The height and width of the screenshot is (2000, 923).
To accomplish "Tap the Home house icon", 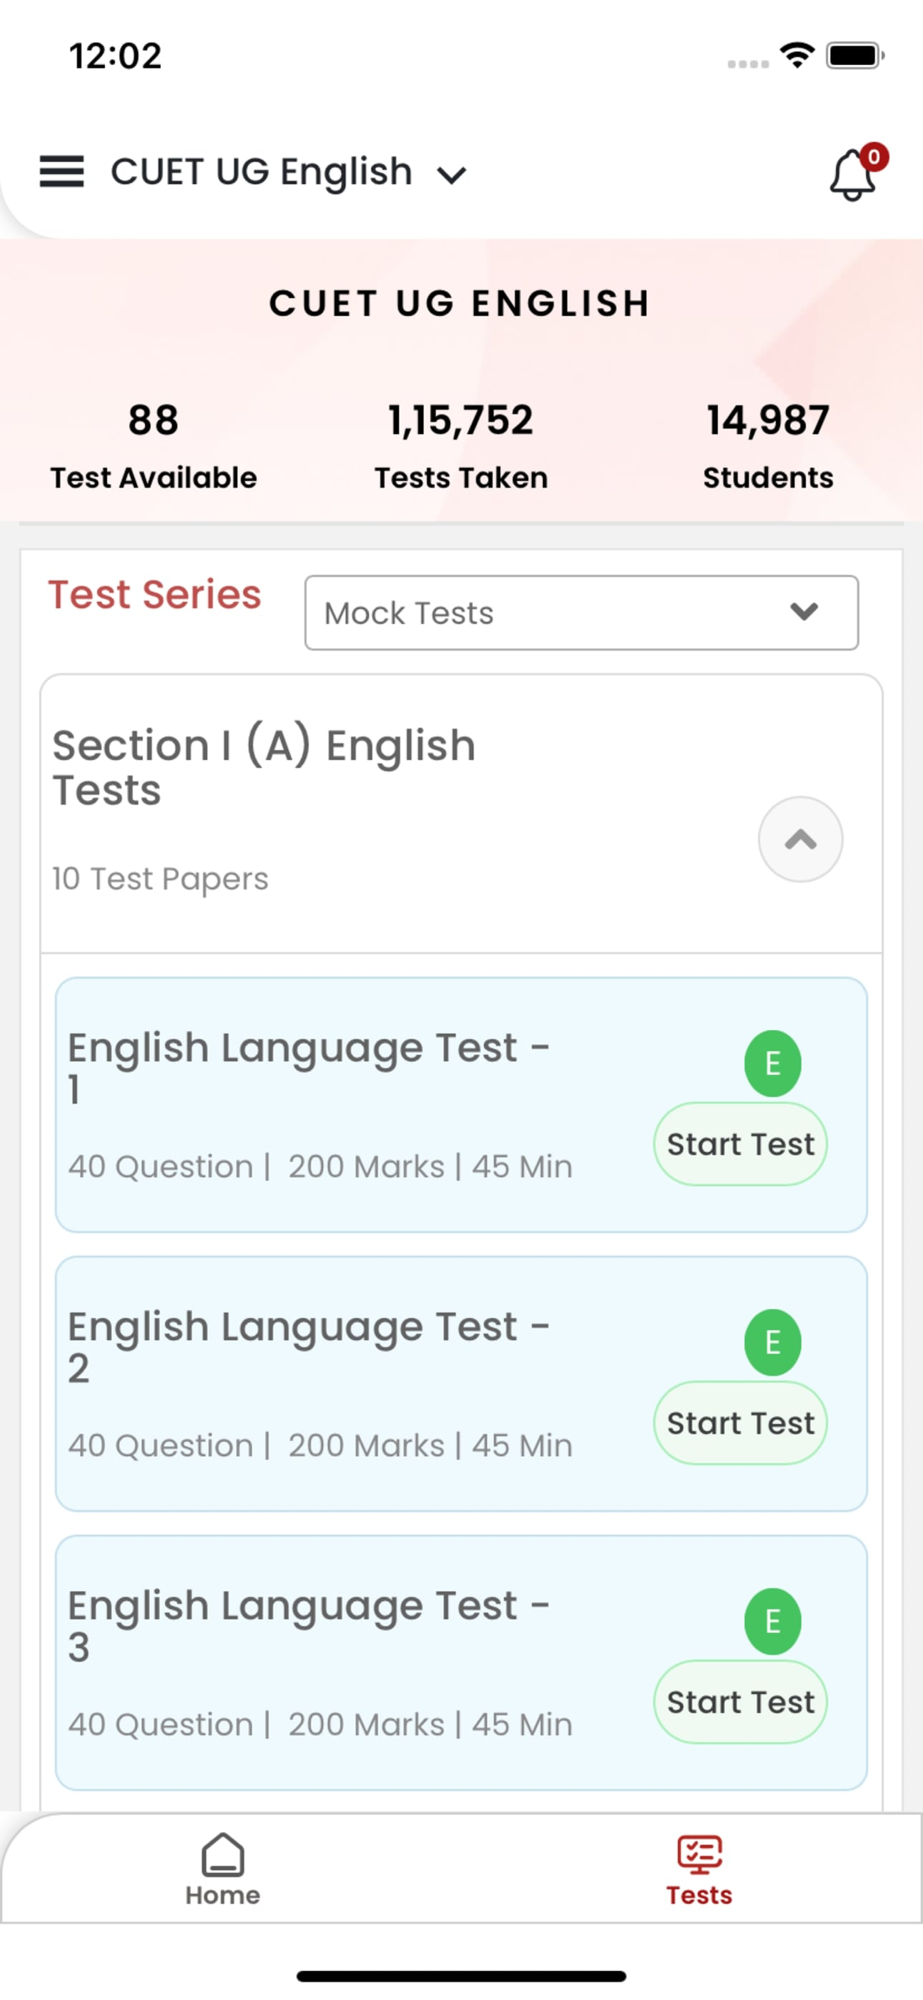I will point(222,1854).
